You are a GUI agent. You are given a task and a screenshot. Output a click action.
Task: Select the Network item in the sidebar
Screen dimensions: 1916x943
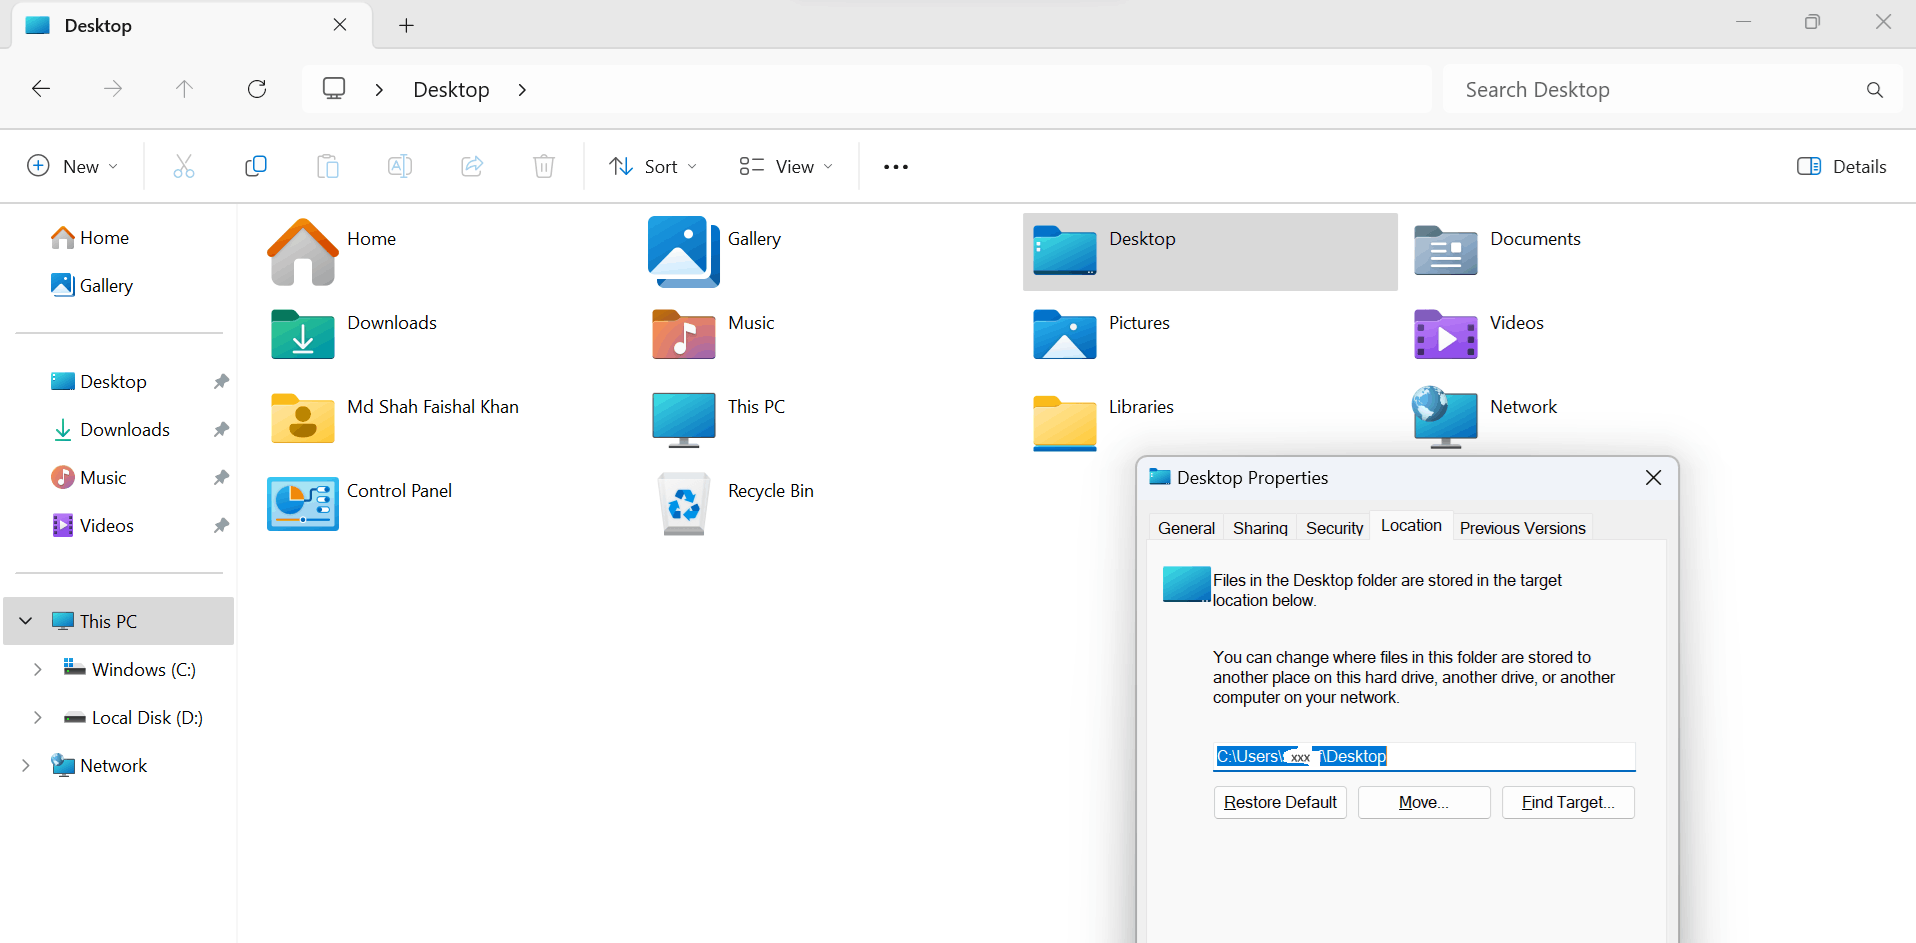click(113, 765)
